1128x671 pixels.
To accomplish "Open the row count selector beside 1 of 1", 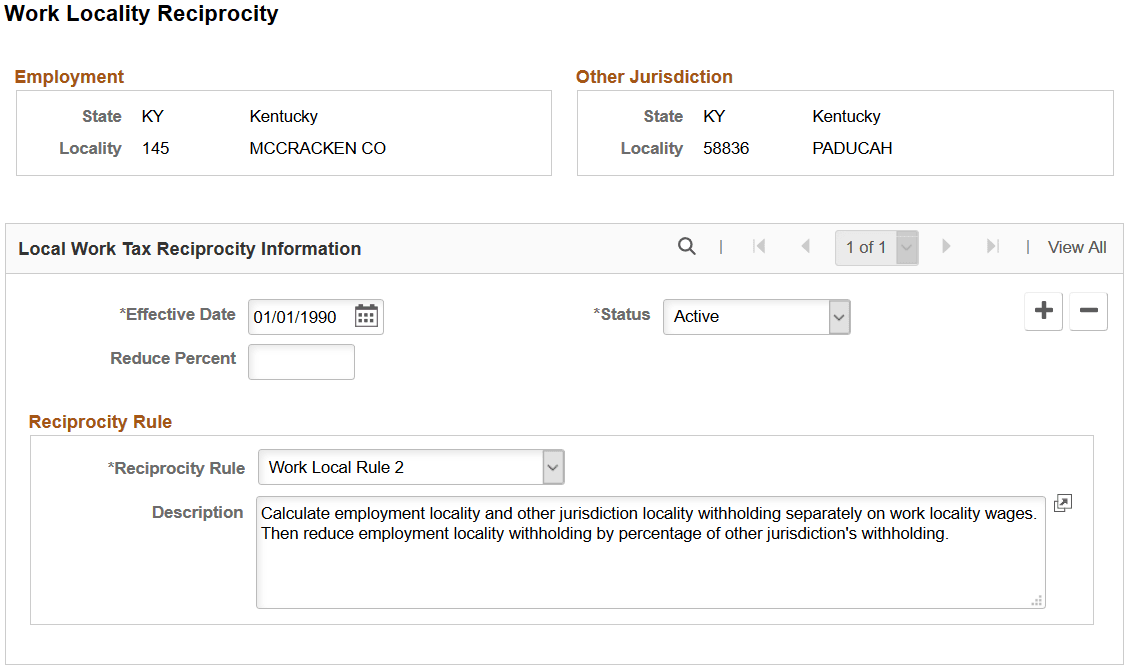I will tap(906, 246).
